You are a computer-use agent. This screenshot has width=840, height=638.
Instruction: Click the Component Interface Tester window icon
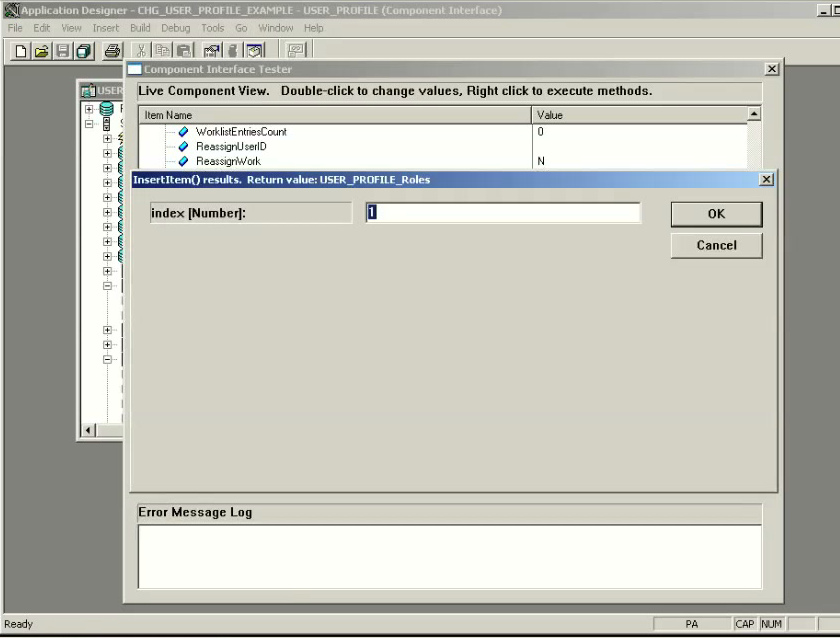134,69
